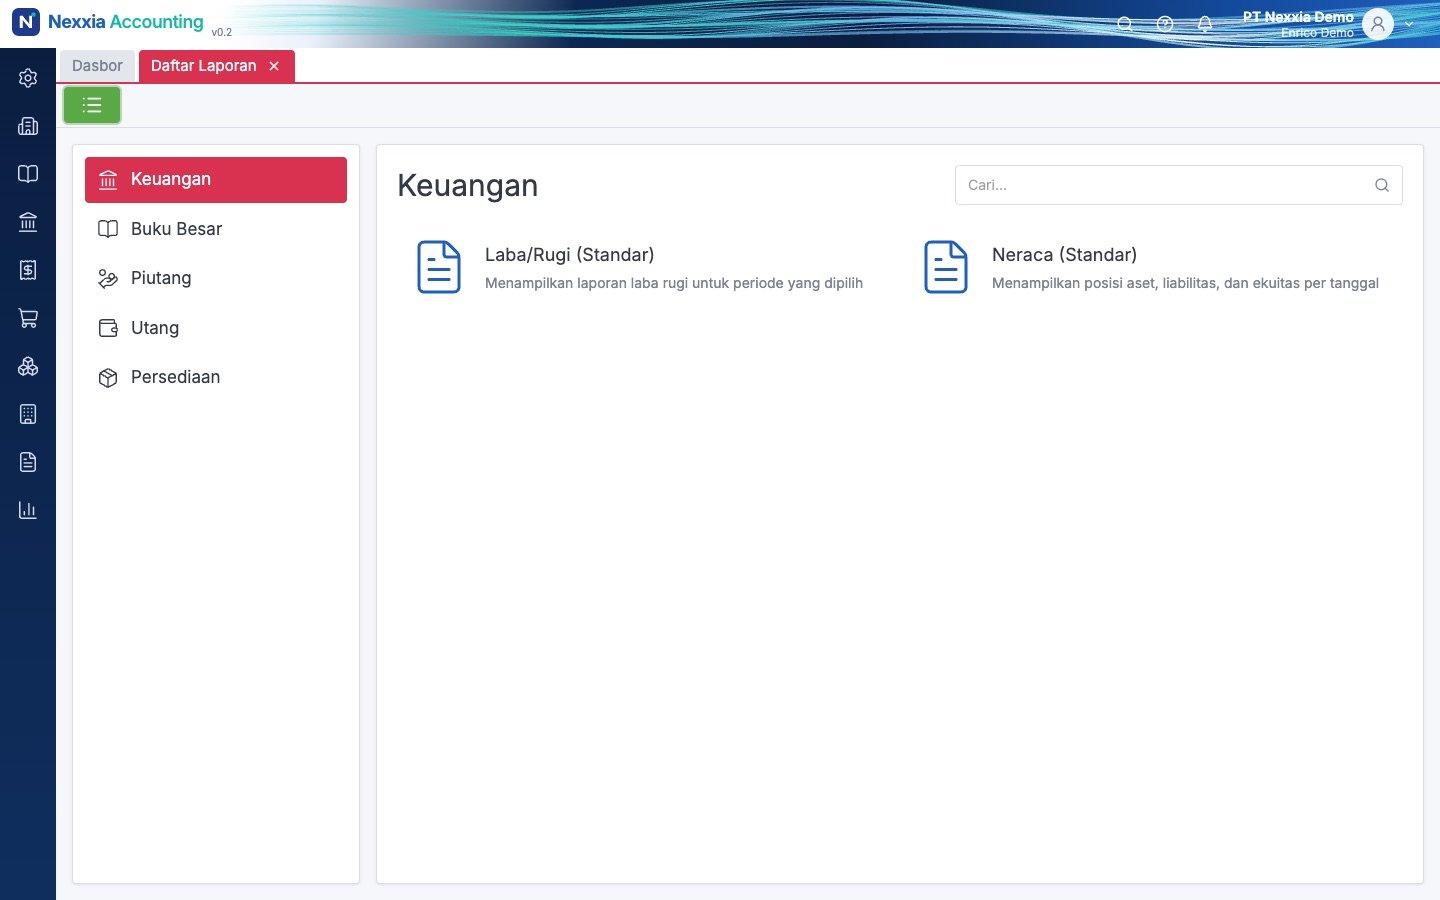Open the notification bell in the header
This screenshot has width=1440, height=900.
tap(1205, 24)
